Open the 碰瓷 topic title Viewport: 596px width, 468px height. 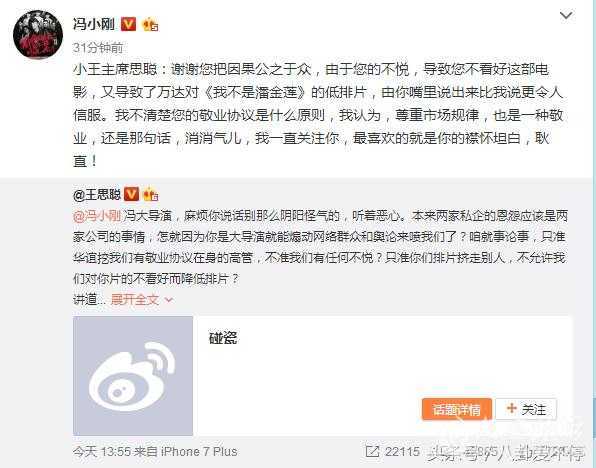(223, 338)
